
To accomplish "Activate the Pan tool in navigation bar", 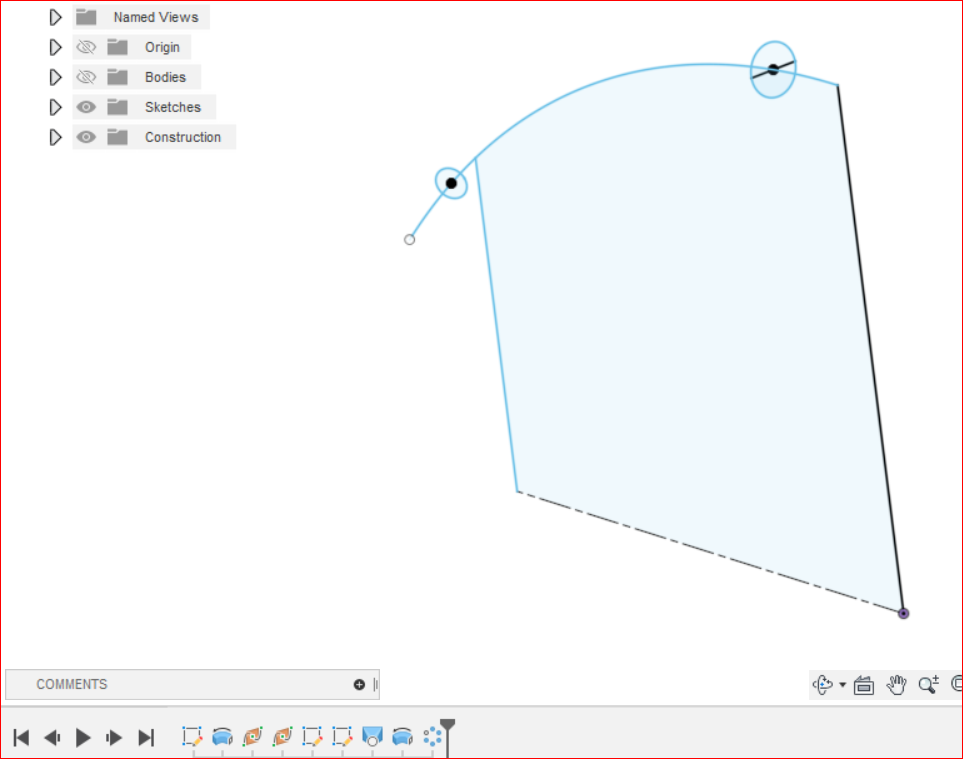I will (896, 685).
